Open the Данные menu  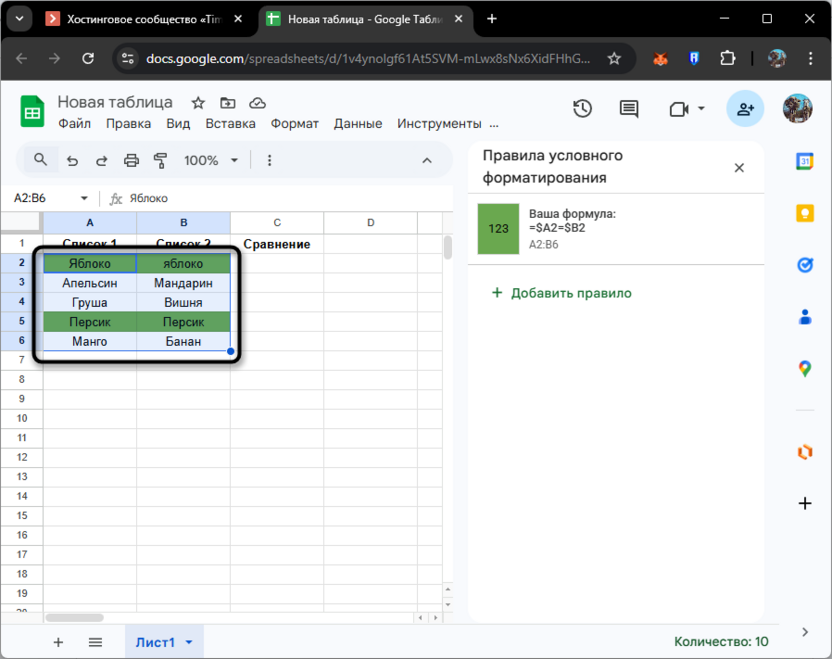(x=358, y=124)
